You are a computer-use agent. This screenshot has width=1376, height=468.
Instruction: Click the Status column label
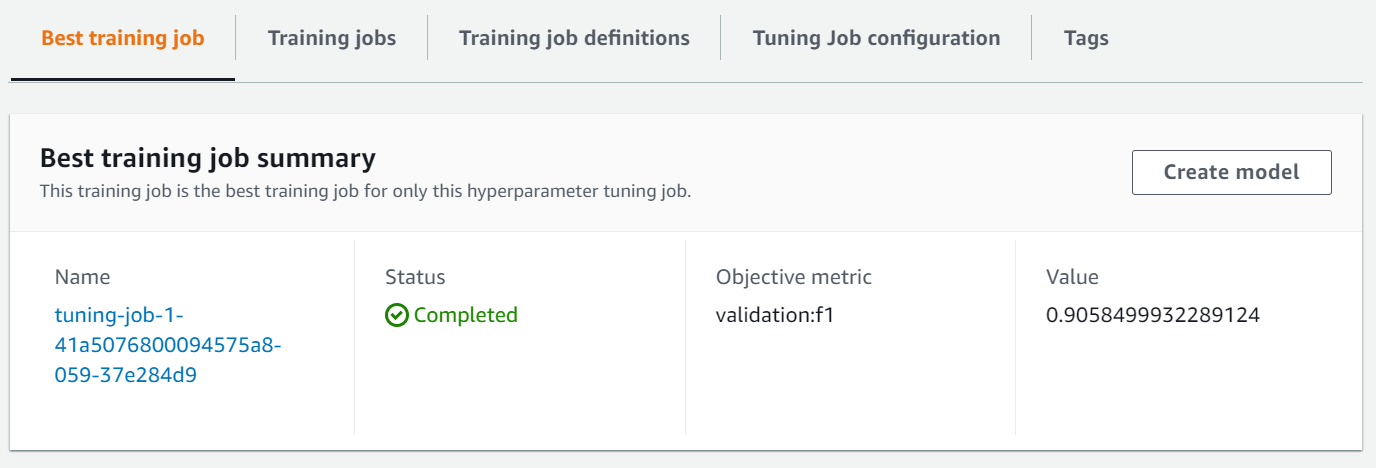pyautogui.click(x=415, y=277)
